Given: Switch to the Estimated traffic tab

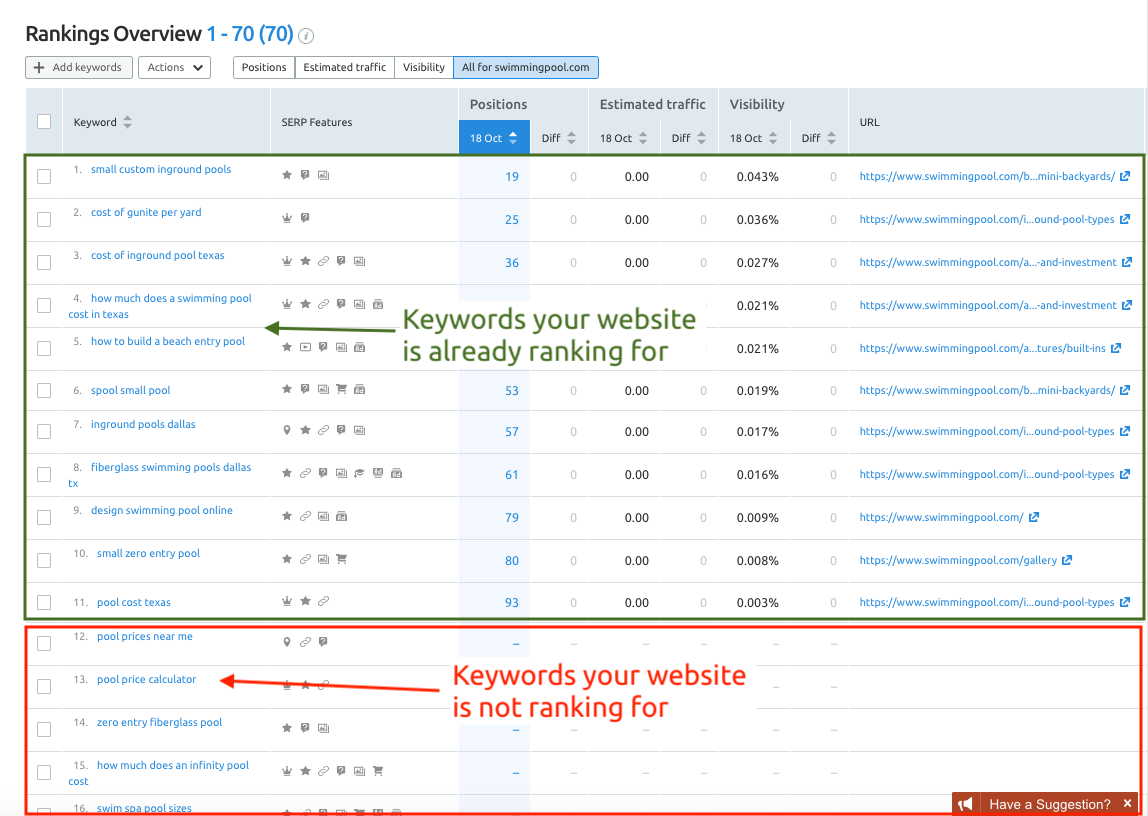Looking at the screenshot, I should (344, 67).
